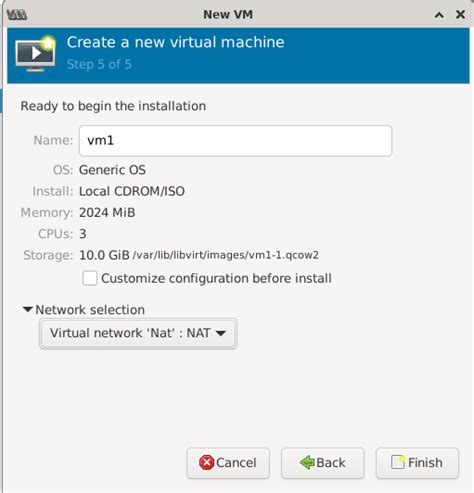Click 'Ready to begin the installation' text

pos(113,106)
